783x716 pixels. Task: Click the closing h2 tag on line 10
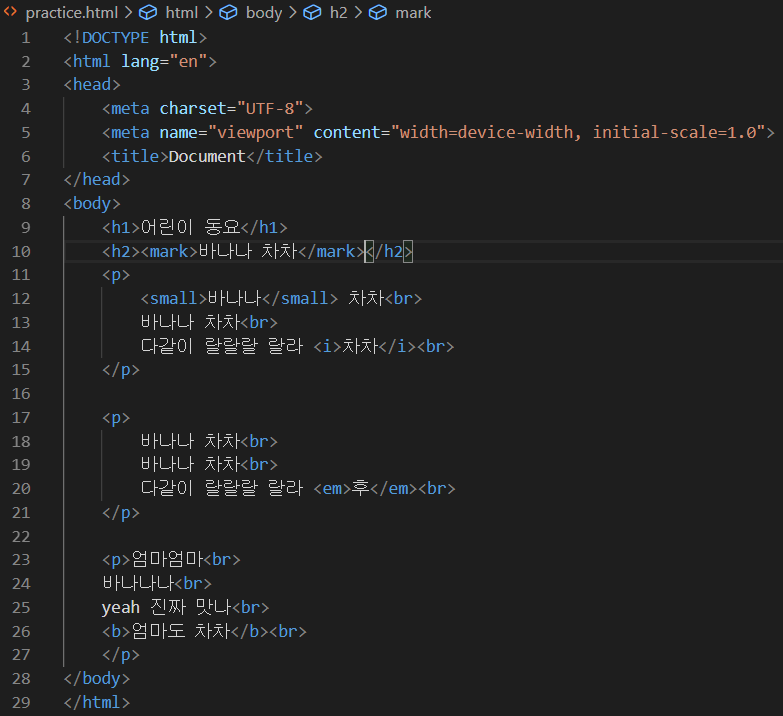pos(389,251)
